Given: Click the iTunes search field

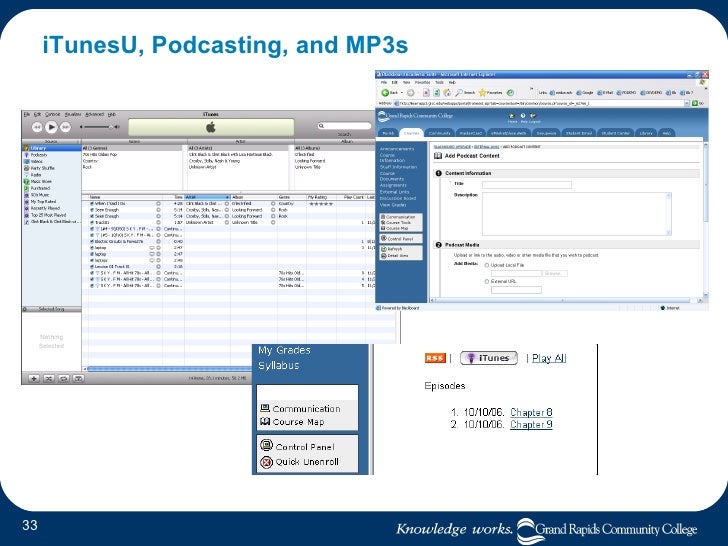Looking at the screenshot, I should click(346, 126).
